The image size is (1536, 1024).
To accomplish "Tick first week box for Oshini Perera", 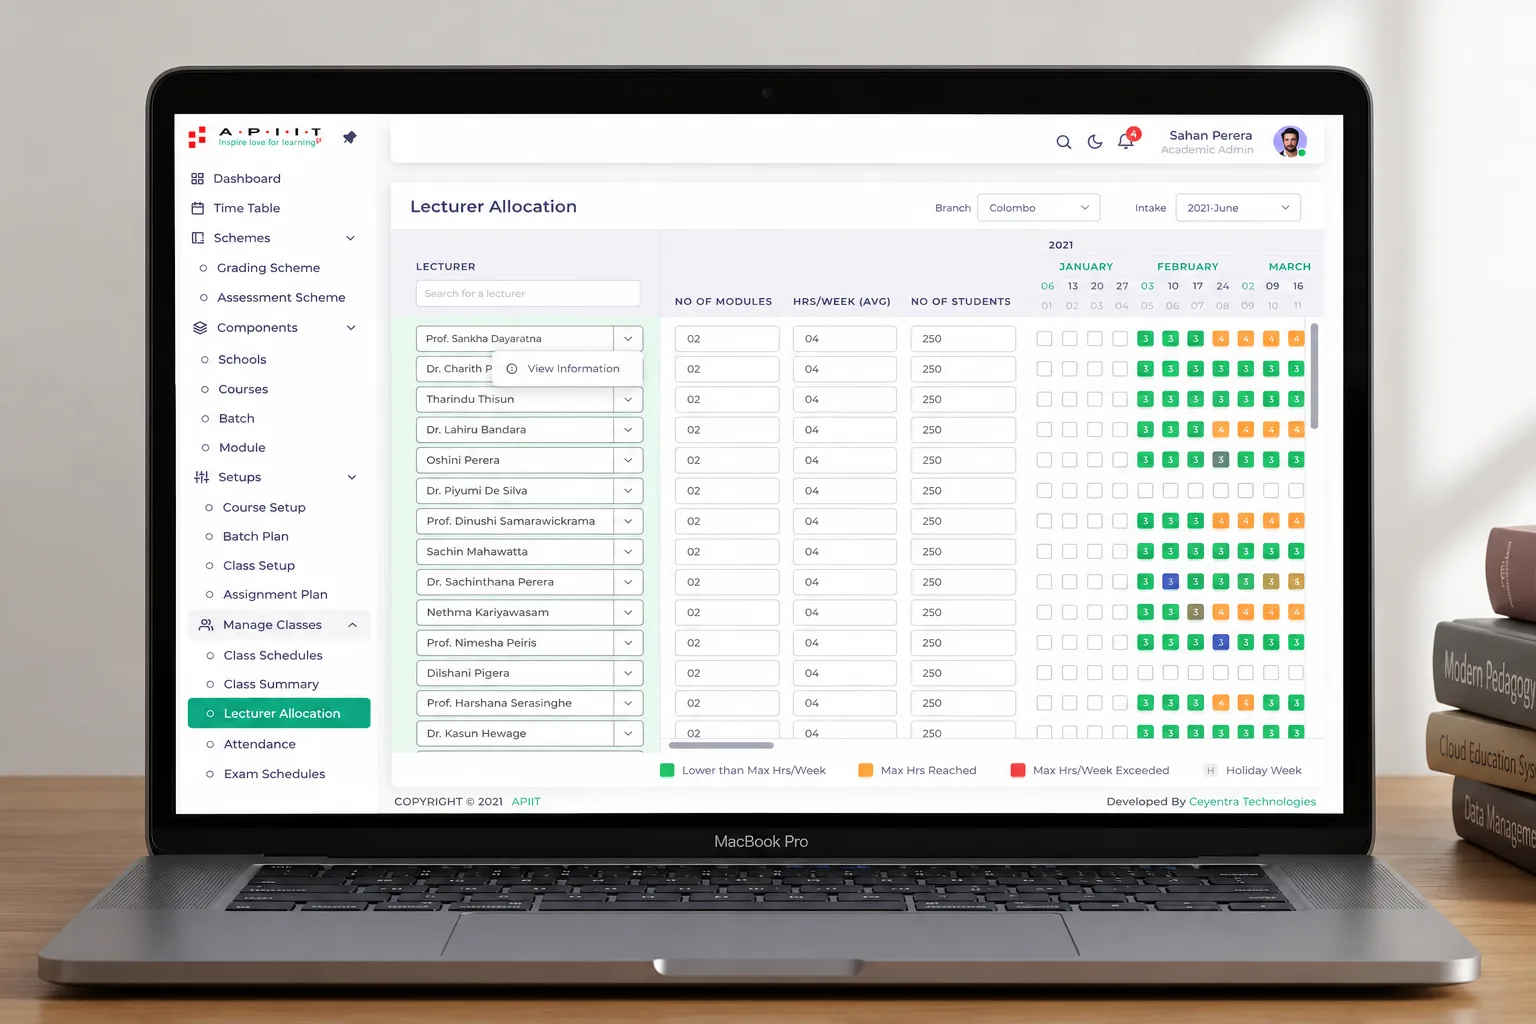I will point(1044,460).
